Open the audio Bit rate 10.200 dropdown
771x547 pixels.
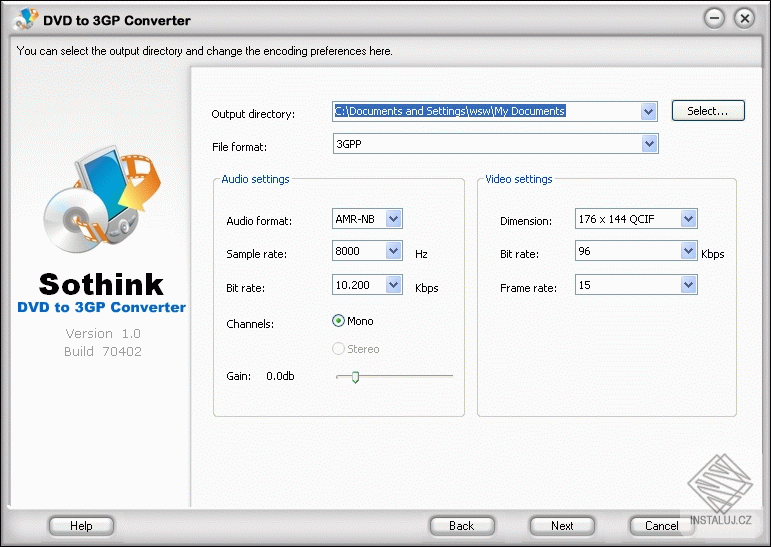click(393, 285)
